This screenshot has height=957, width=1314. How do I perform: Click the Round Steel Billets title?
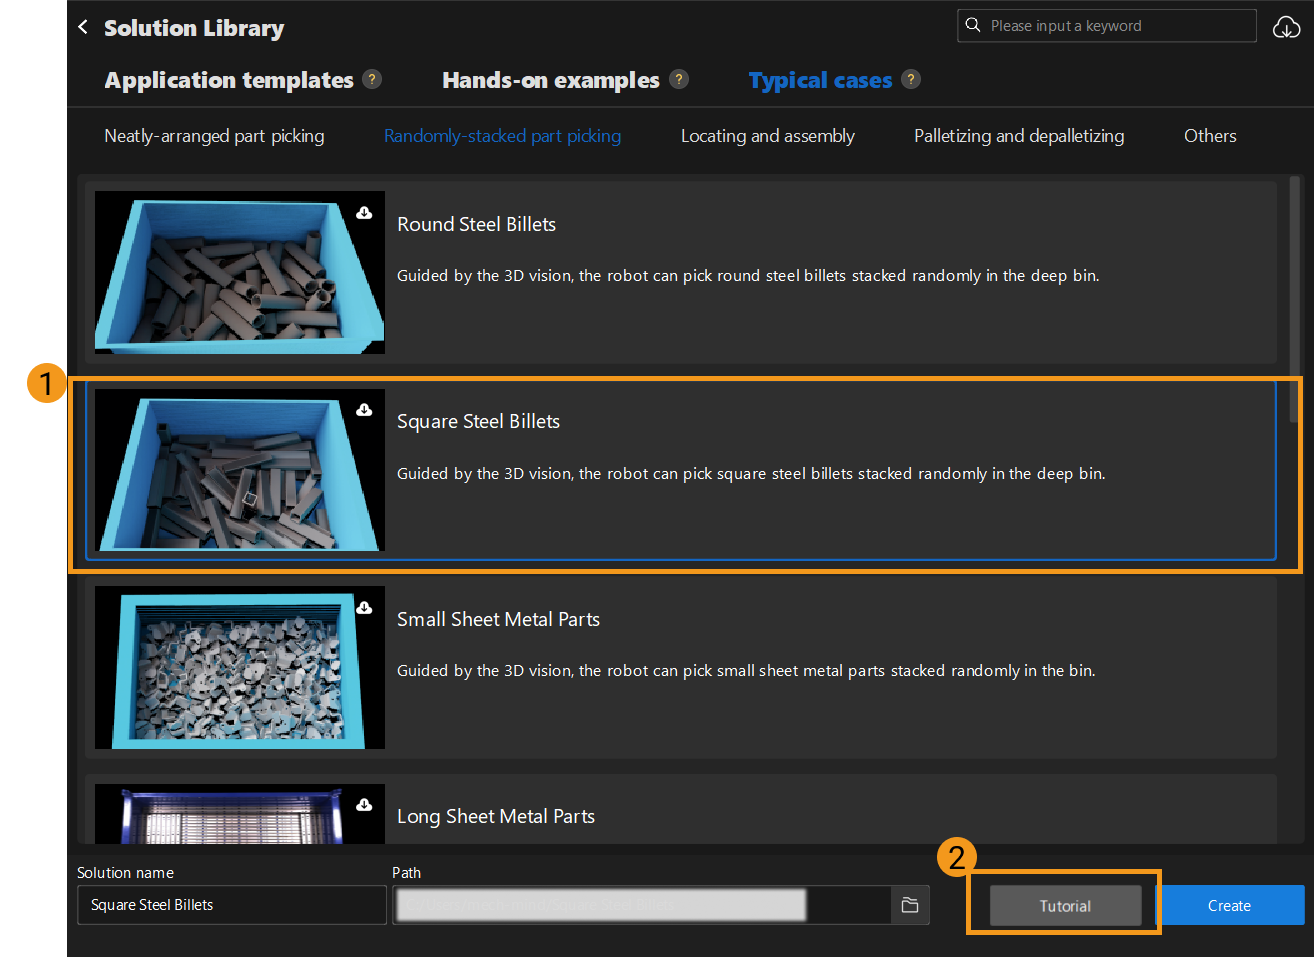click(476, 224)
